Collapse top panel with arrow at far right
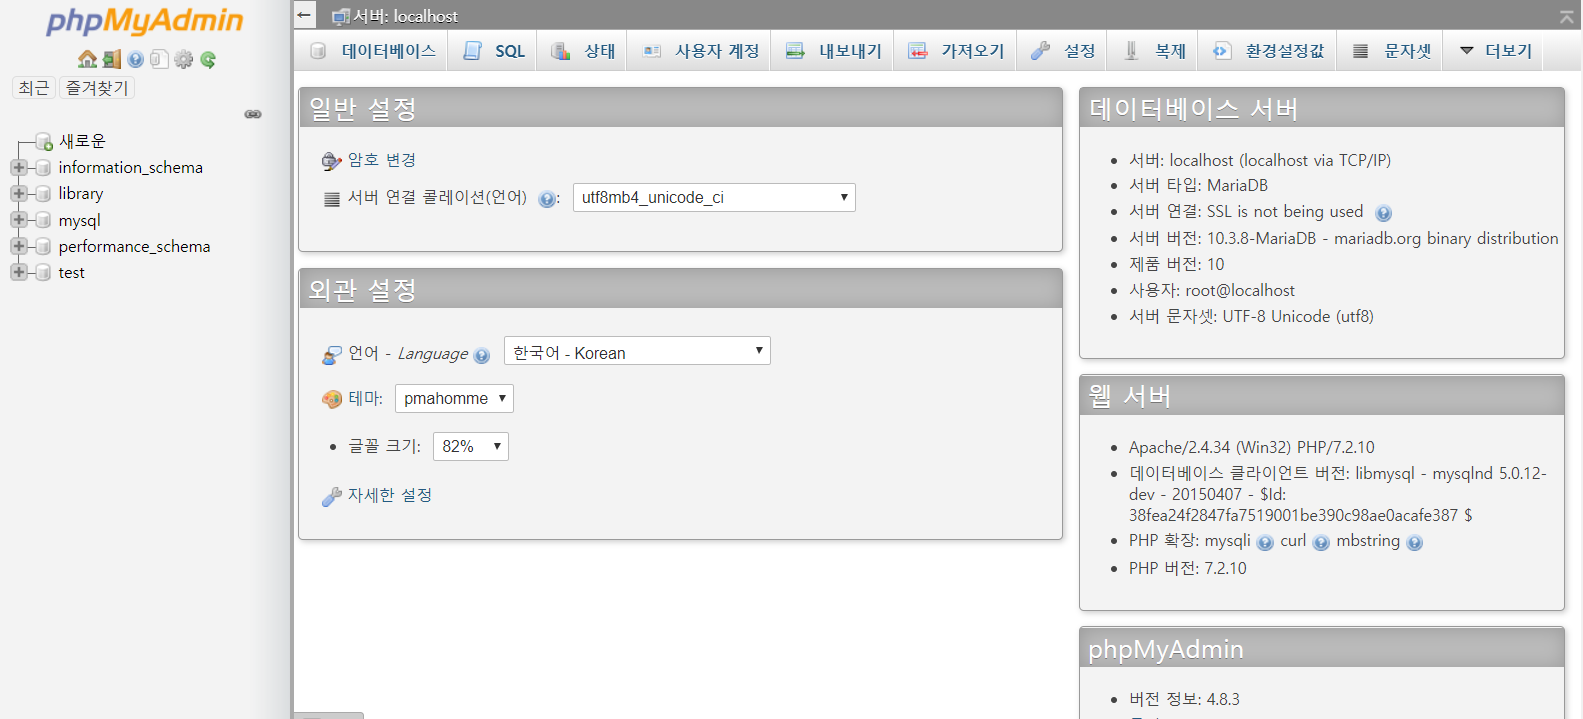The image size is (1583, 719). coord(1566,16)
